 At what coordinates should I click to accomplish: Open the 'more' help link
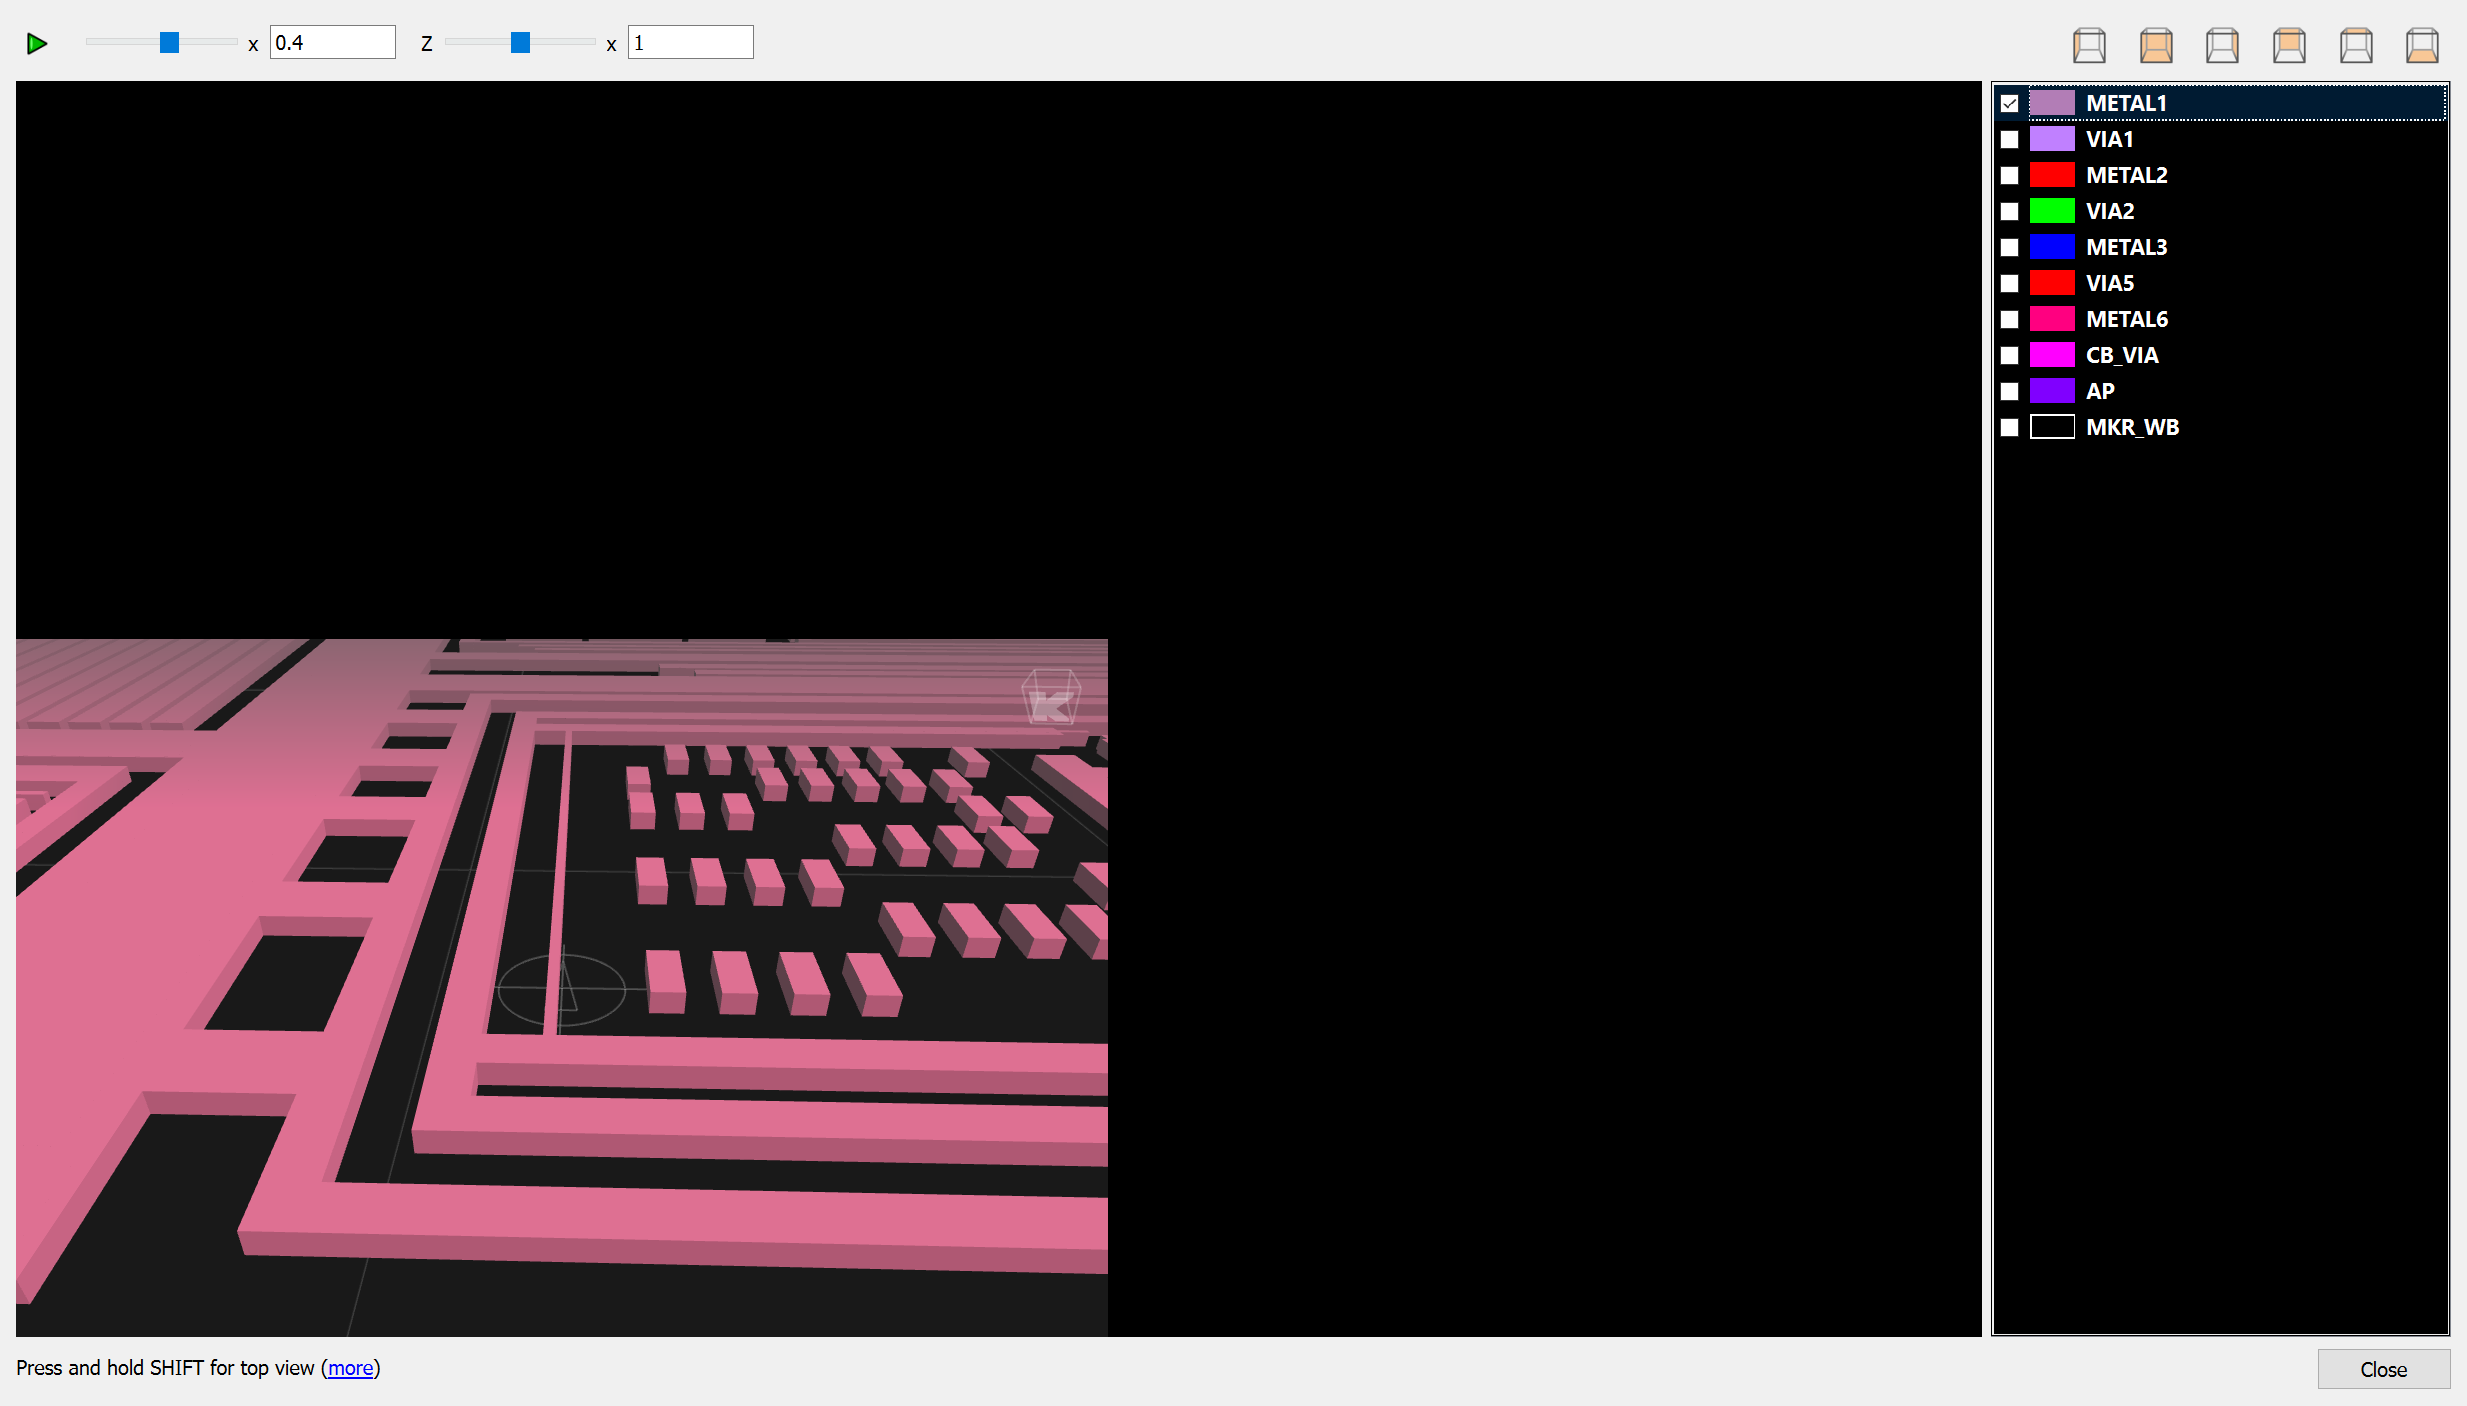click(x=350, y=1368)
